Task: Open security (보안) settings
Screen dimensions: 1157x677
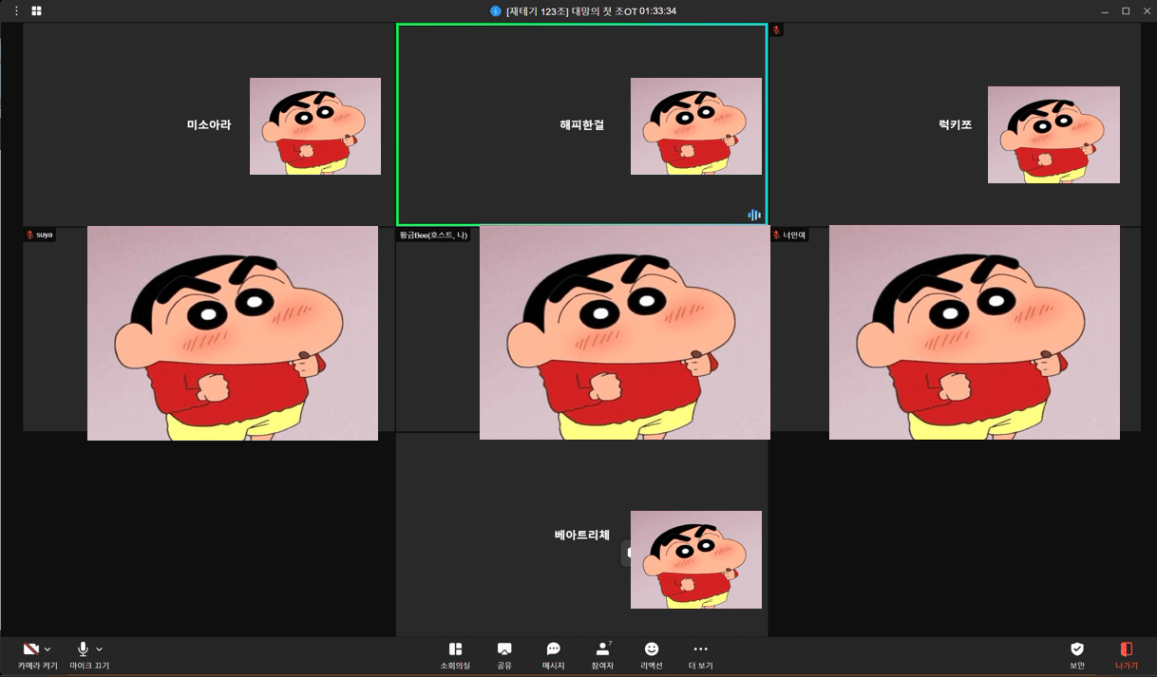Action: (1077, 656)
